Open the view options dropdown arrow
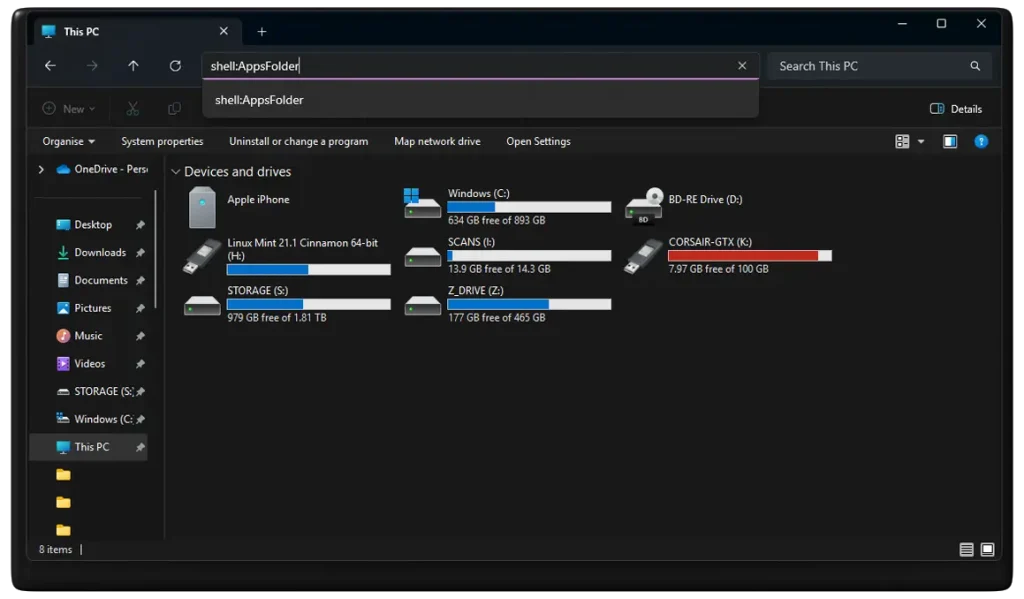The width and height of the screenshot is (1024, 599). pos(921,141)
